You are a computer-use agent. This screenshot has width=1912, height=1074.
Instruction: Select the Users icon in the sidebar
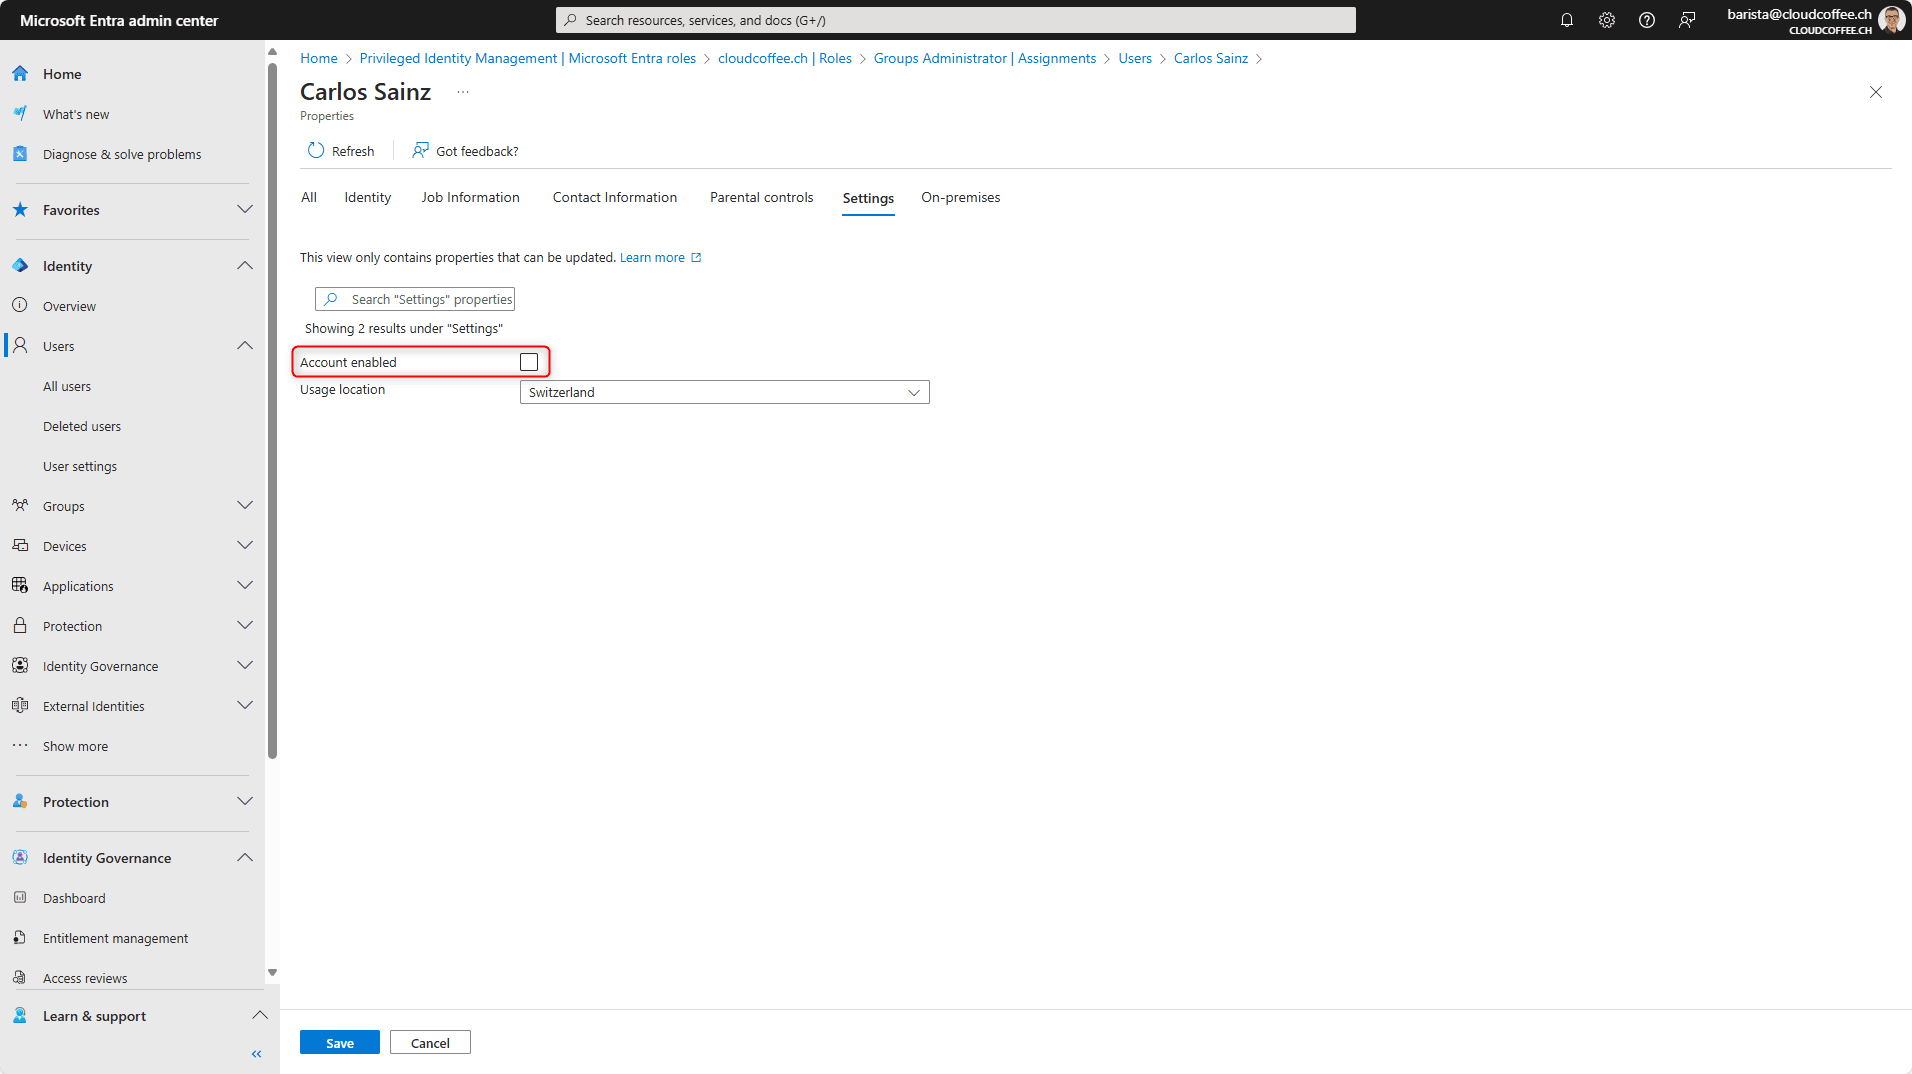[20, 345]
